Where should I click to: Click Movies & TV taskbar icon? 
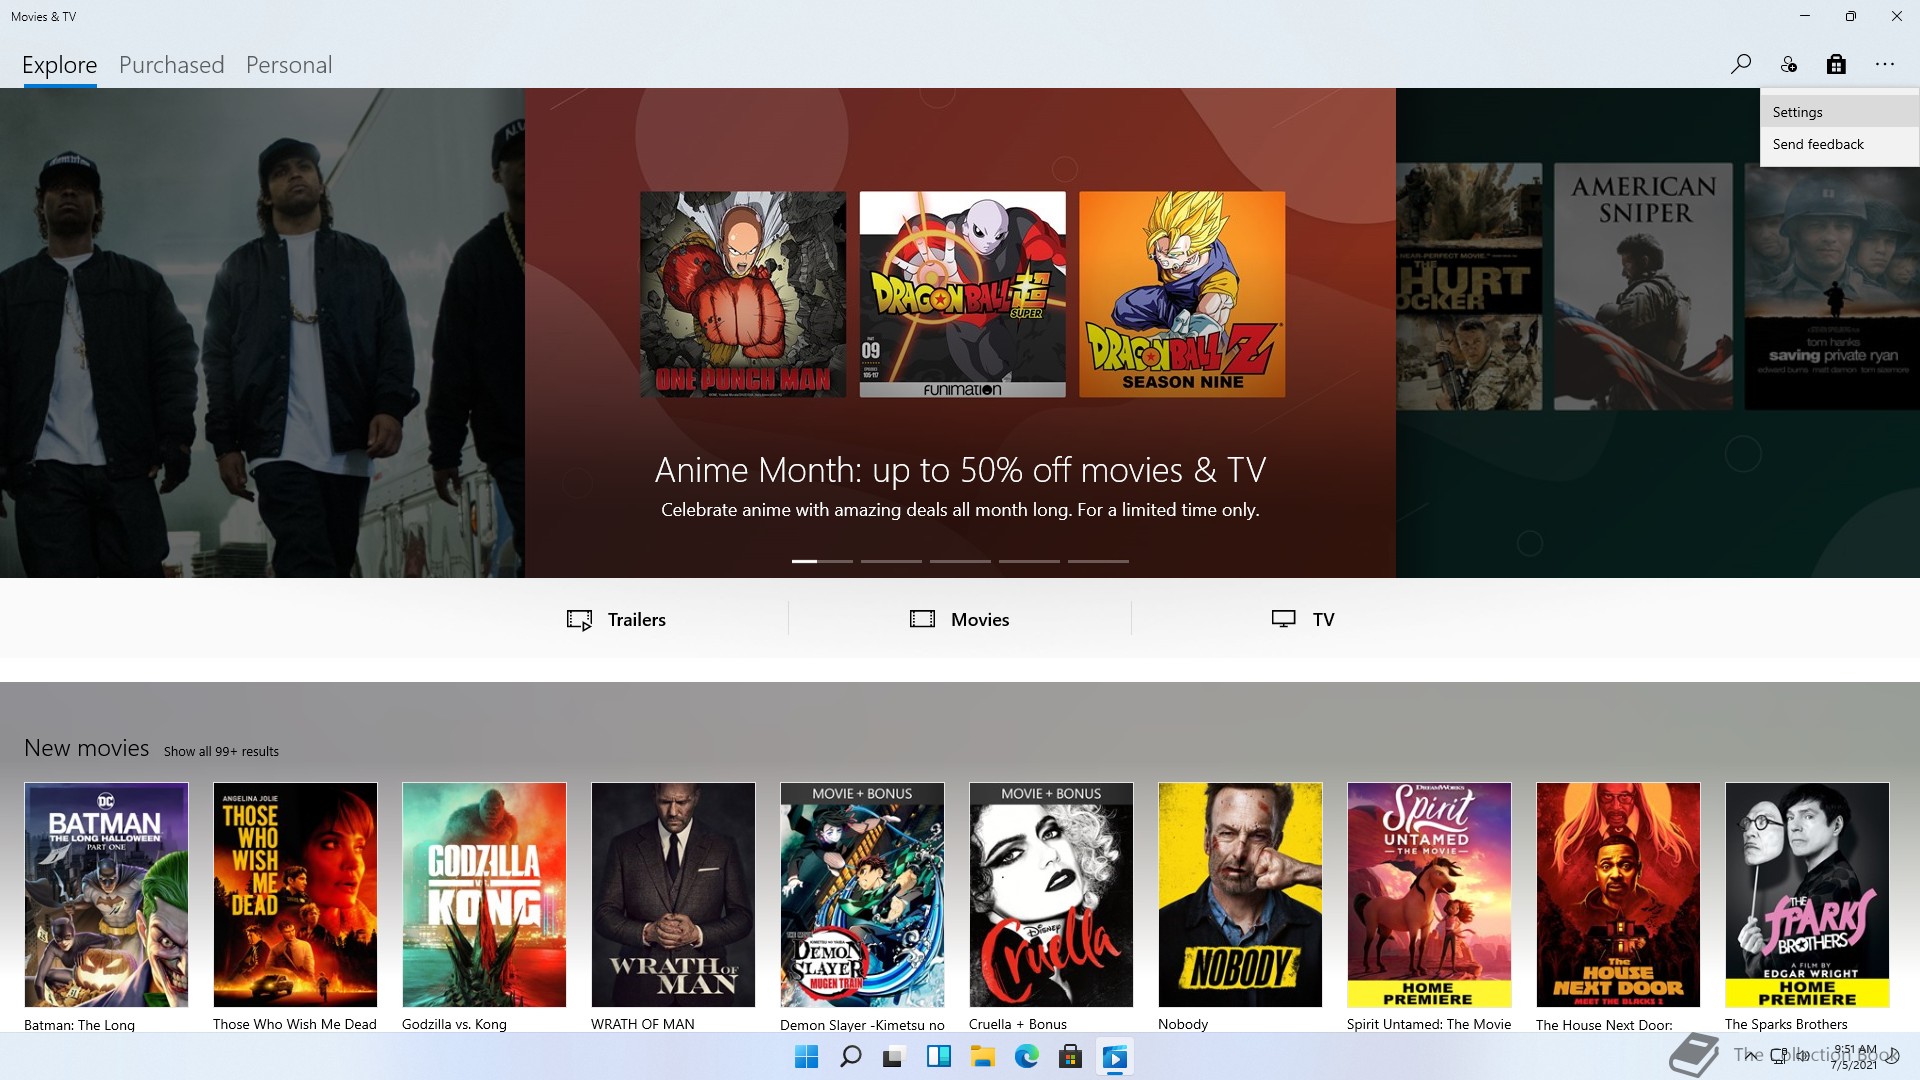click(x=1114, y=1057)
